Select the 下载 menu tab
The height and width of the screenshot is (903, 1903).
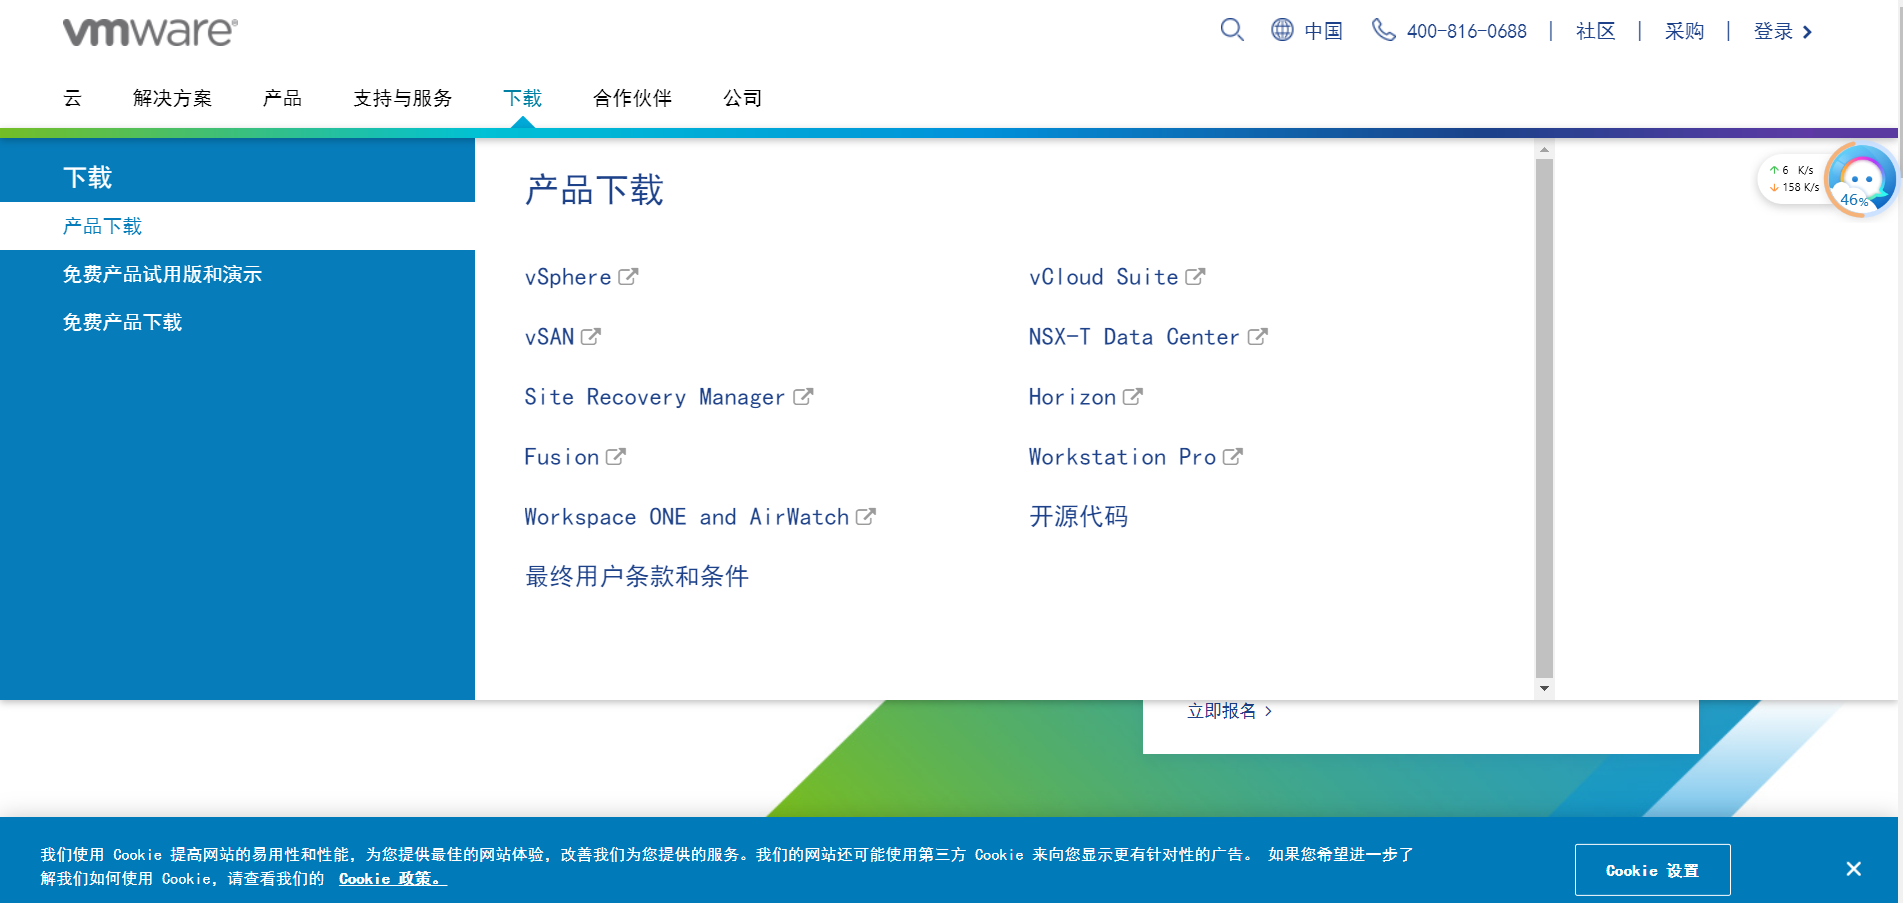(522, 98)
